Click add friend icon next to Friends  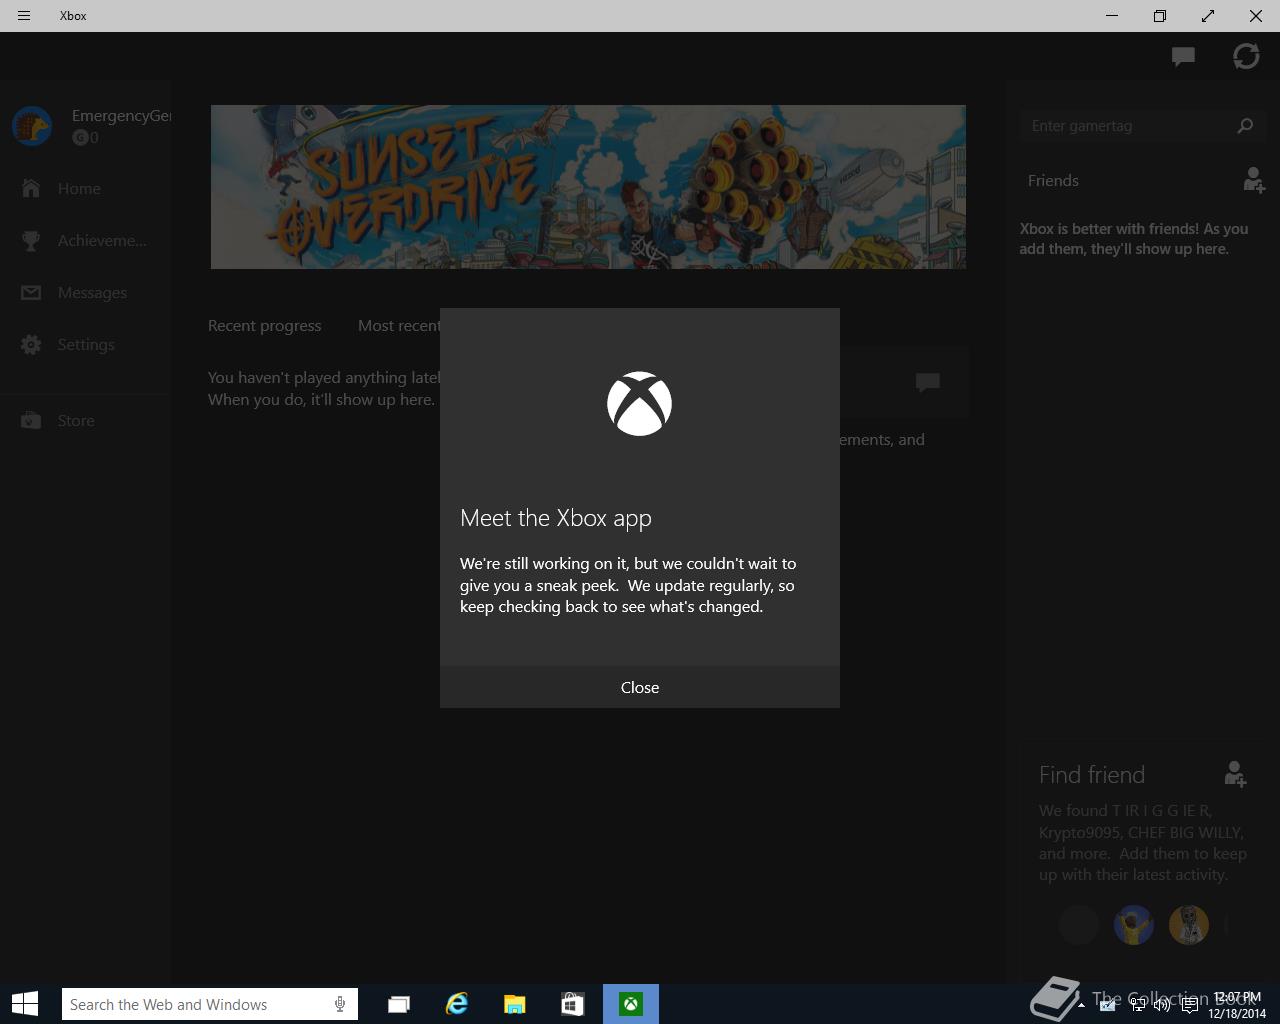[1253, 180]
